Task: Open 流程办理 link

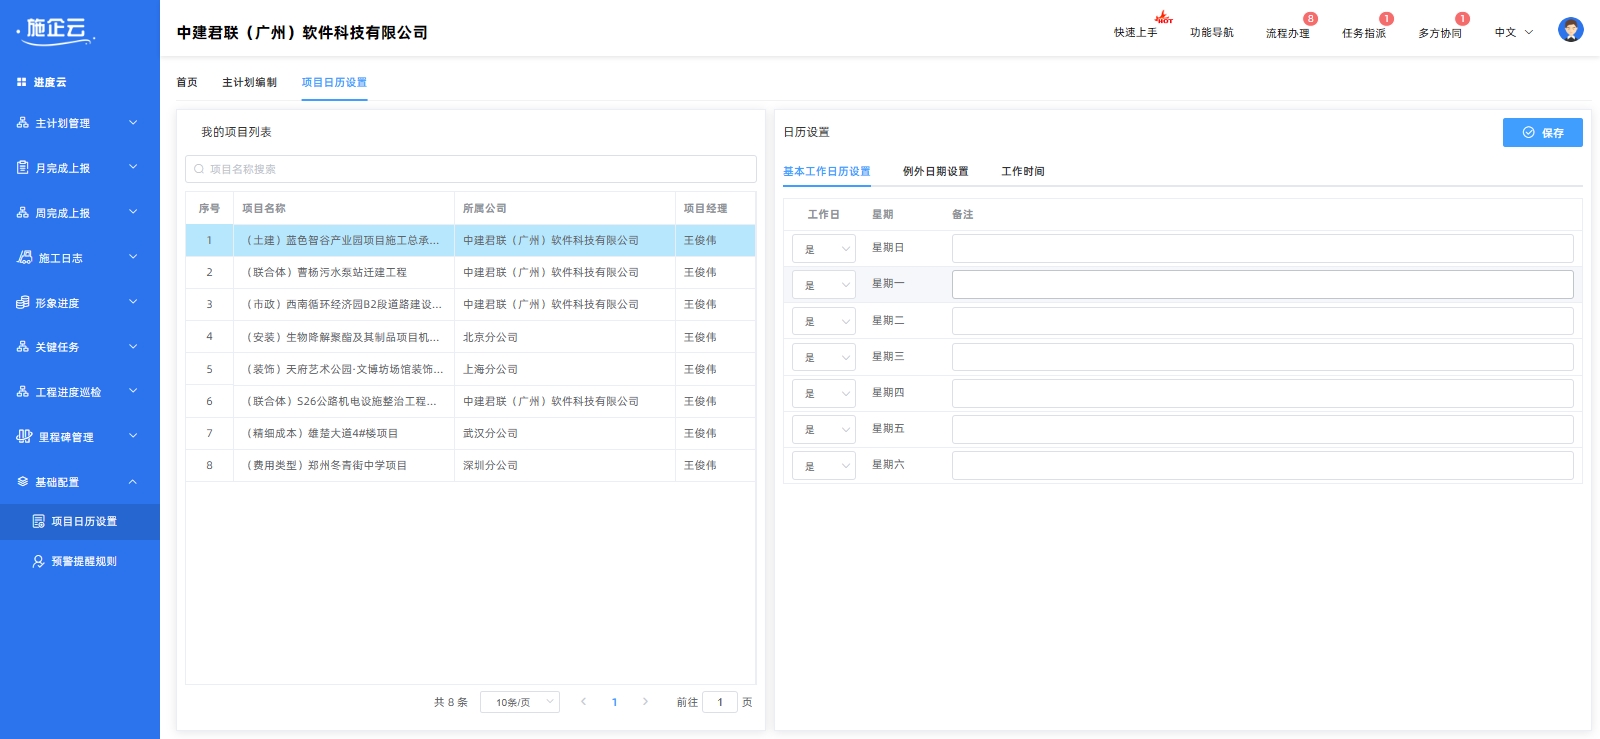Action: (x=1288, y=33)
